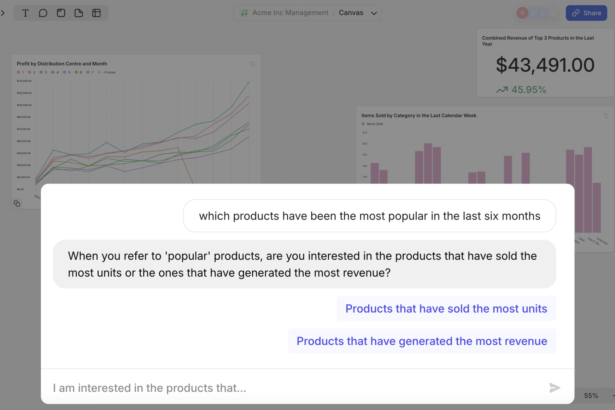Click the send arrow icon

coord(555,388)
